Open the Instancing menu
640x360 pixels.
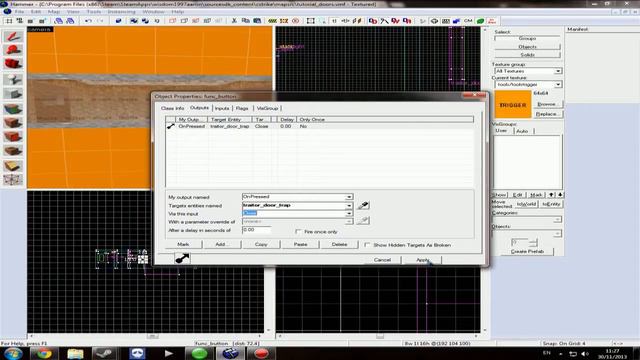[x=121, y=12]
